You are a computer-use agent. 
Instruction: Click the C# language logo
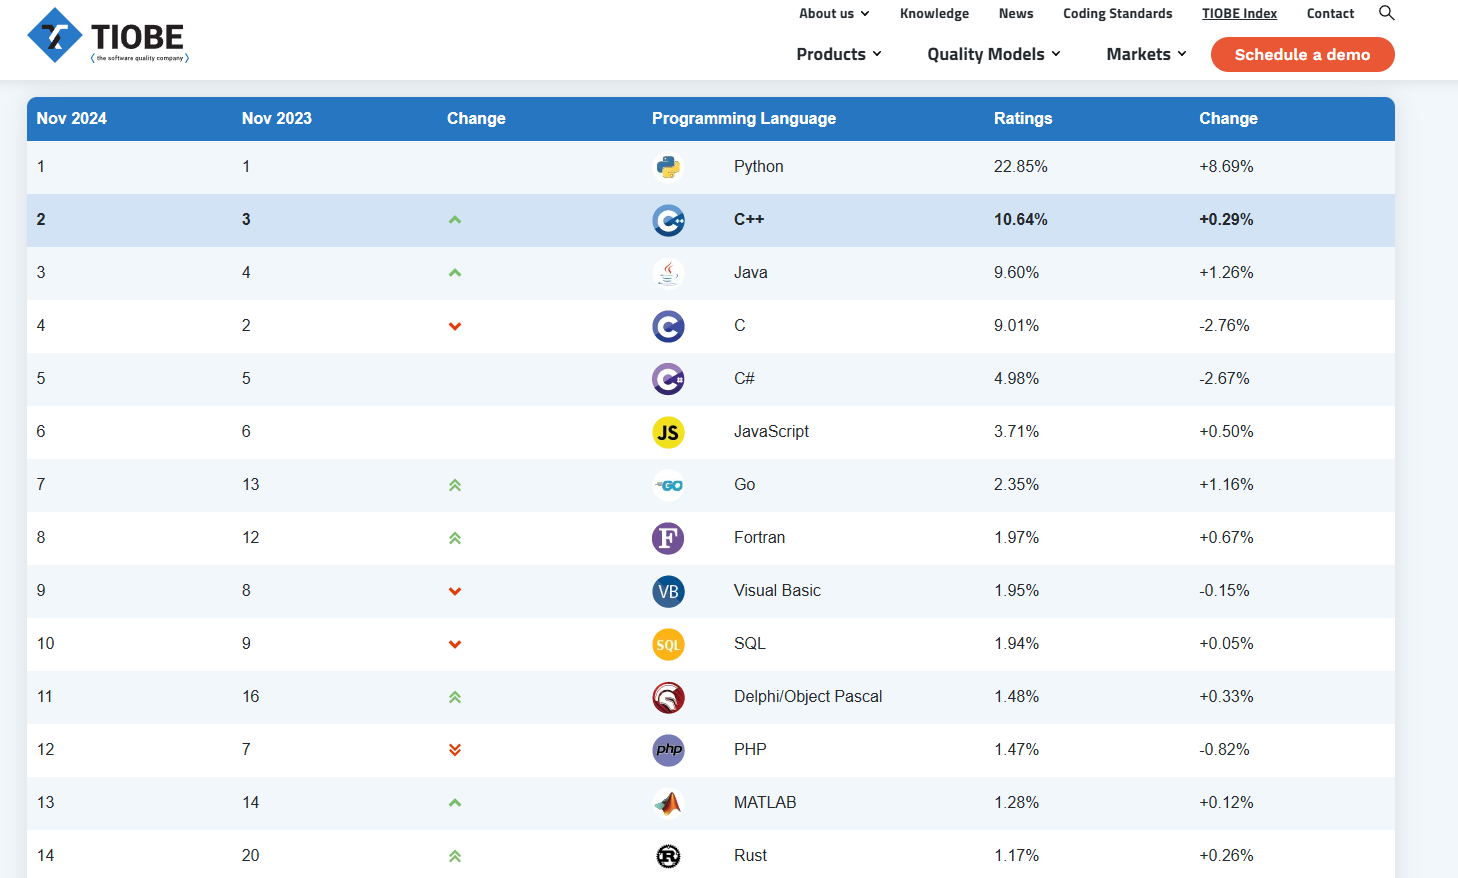click(x=668, y=379)
